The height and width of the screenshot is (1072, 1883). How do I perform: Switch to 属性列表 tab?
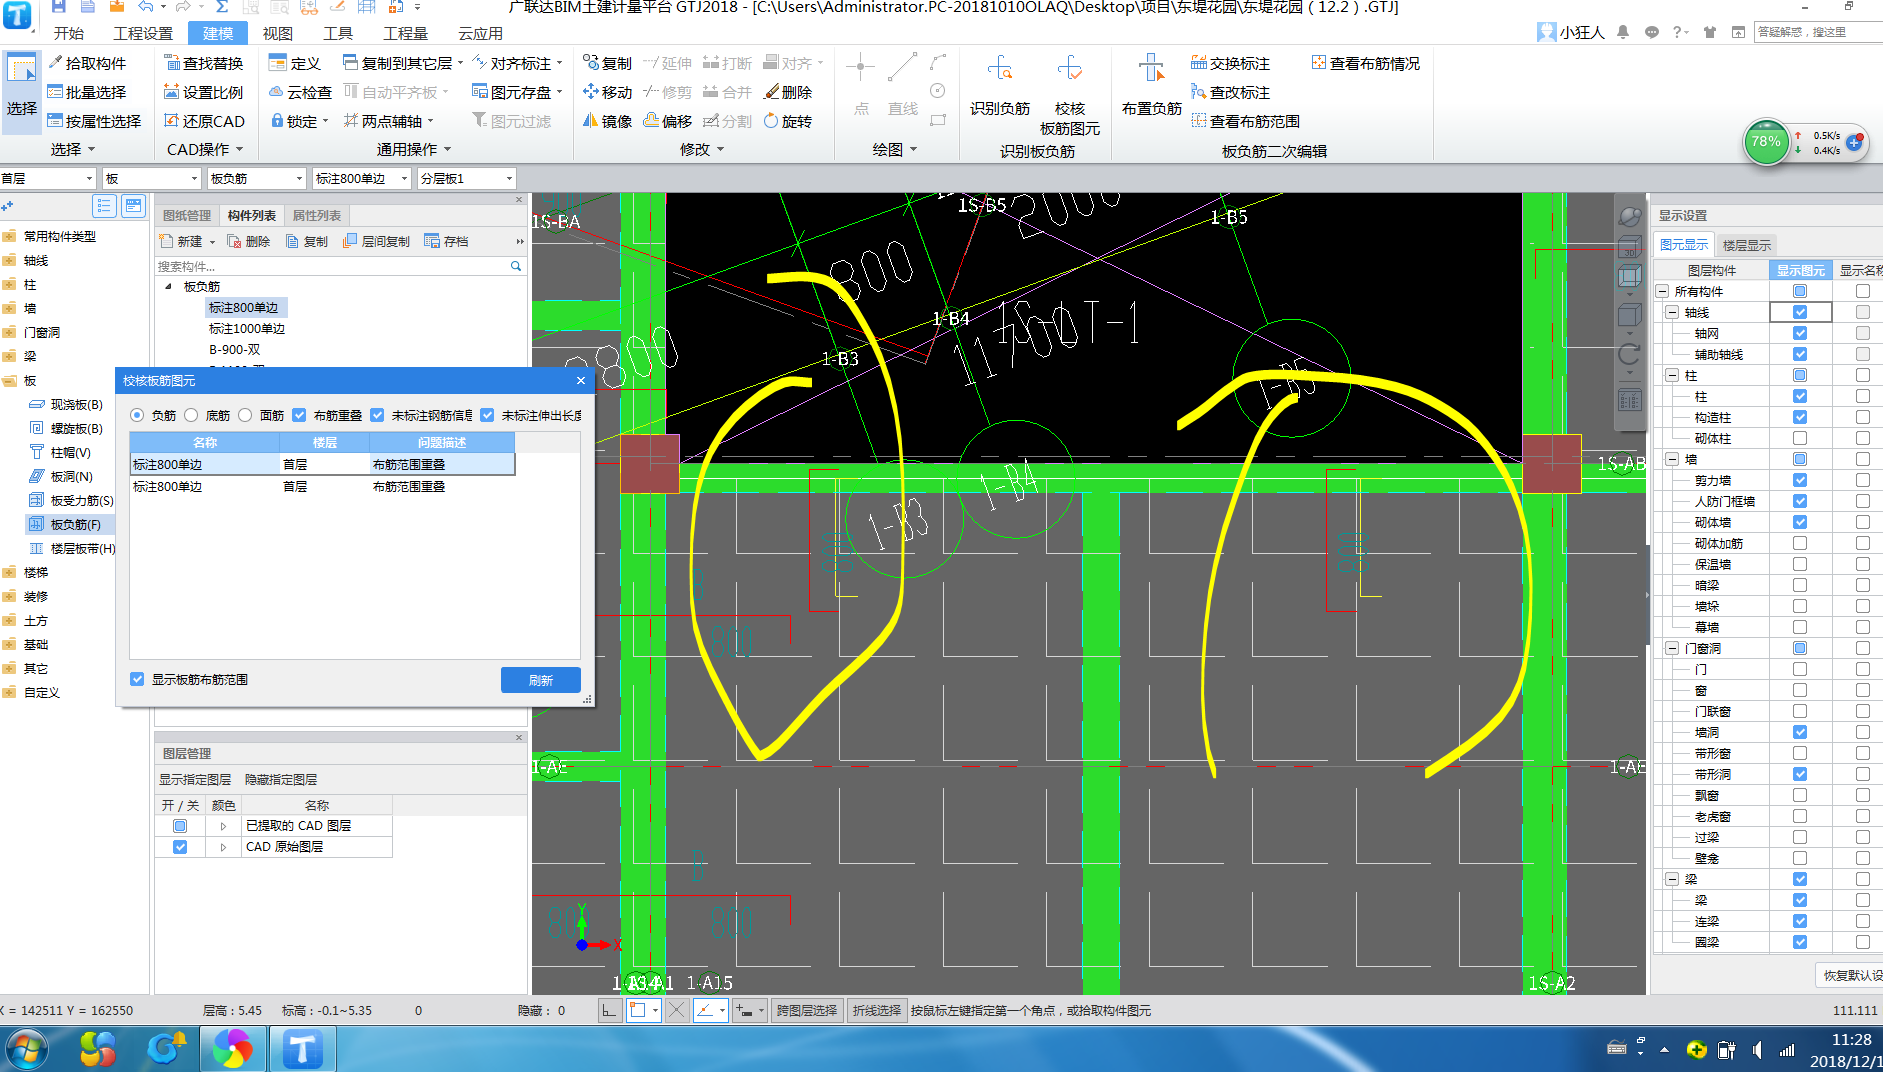coord(317,215)
